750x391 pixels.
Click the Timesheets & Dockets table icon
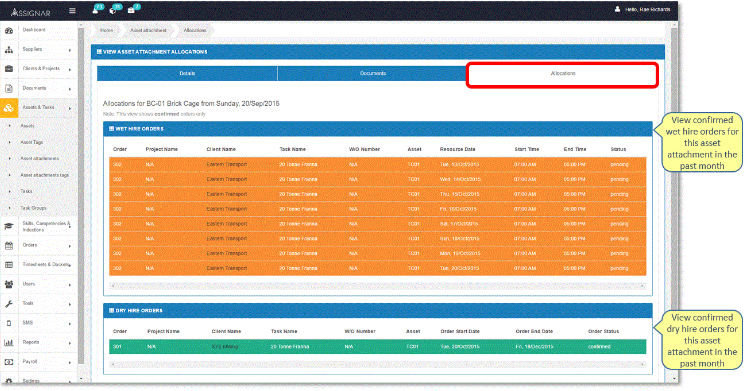point(9,265)
